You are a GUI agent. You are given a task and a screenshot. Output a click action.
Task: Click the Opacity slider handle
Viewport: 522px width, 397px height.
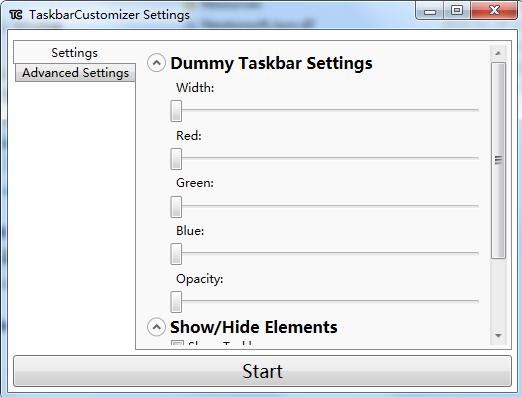tap(176, 302)
